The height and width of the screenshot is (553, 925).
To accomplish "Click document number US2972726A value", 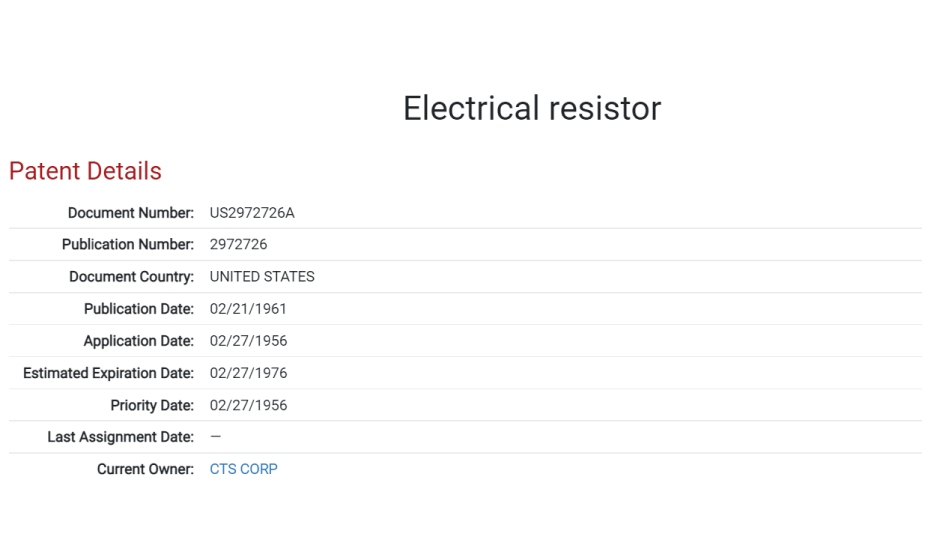I will coord(252,213).
